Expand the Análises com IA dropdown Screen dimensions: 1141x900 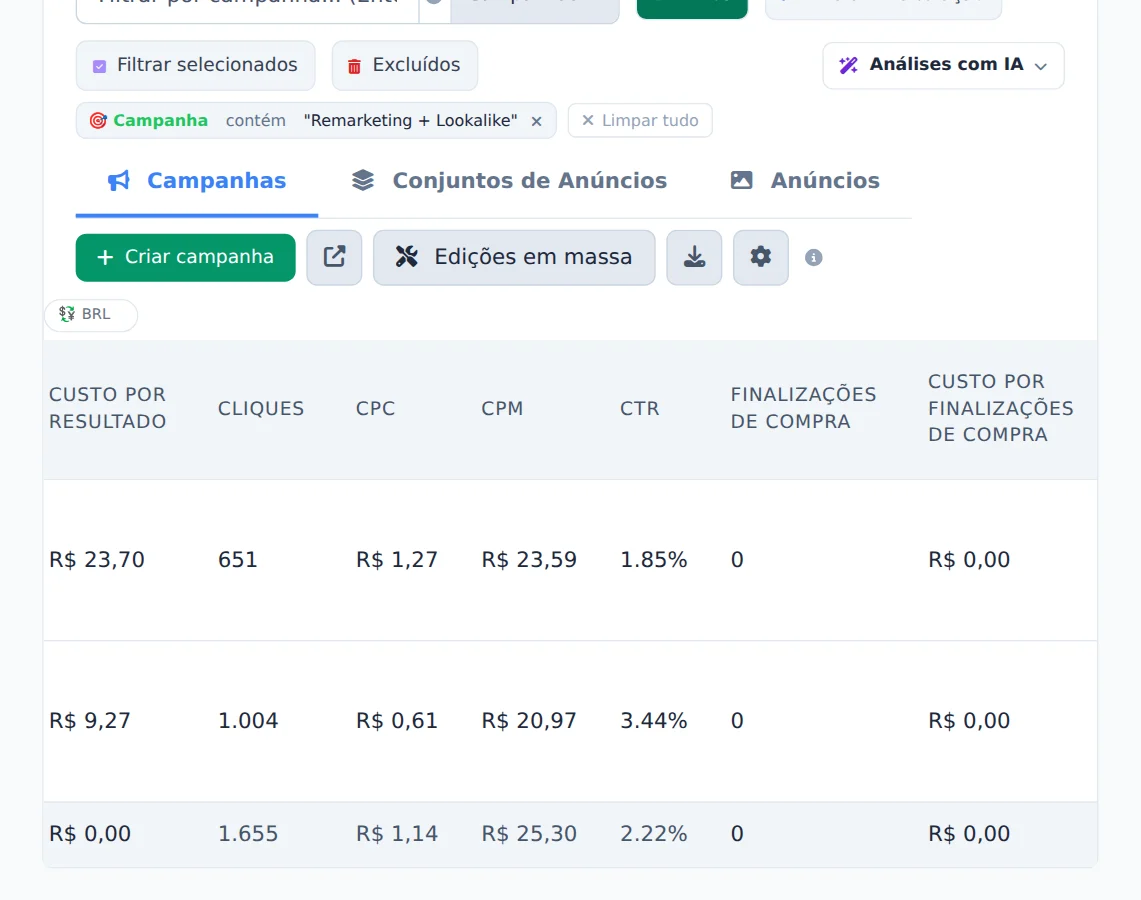(943, 65)
